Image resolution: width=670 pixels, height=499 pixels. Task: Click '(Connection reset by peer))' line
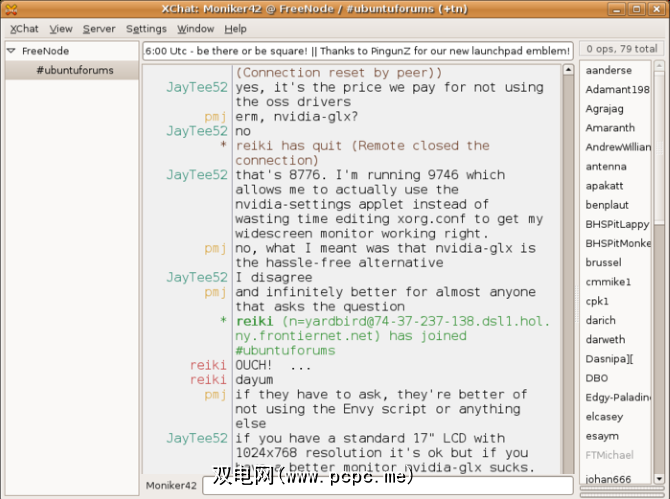339,73
